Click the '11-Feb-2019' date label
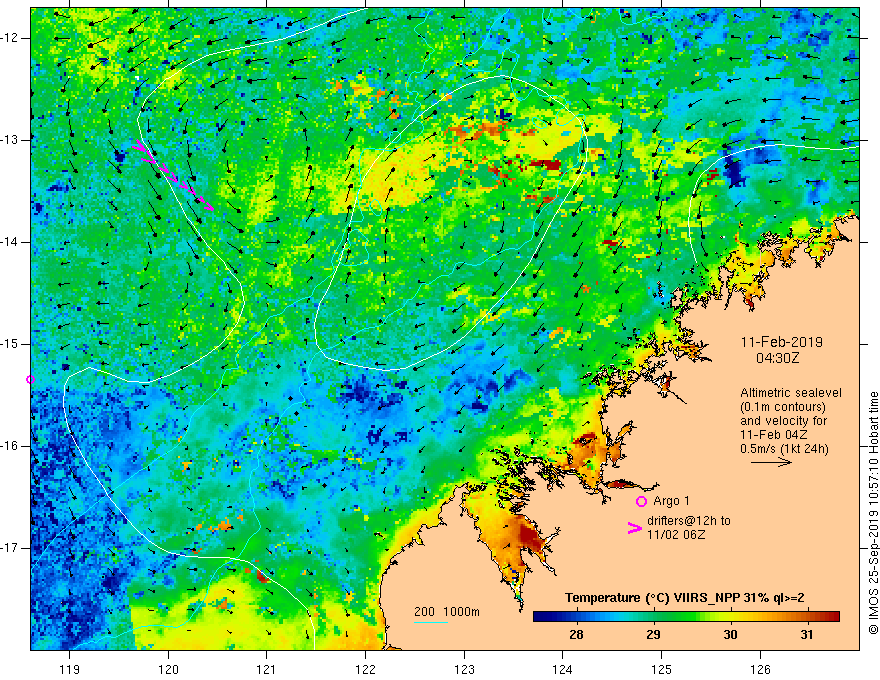The image size is (880, 680). coord(781,342)
